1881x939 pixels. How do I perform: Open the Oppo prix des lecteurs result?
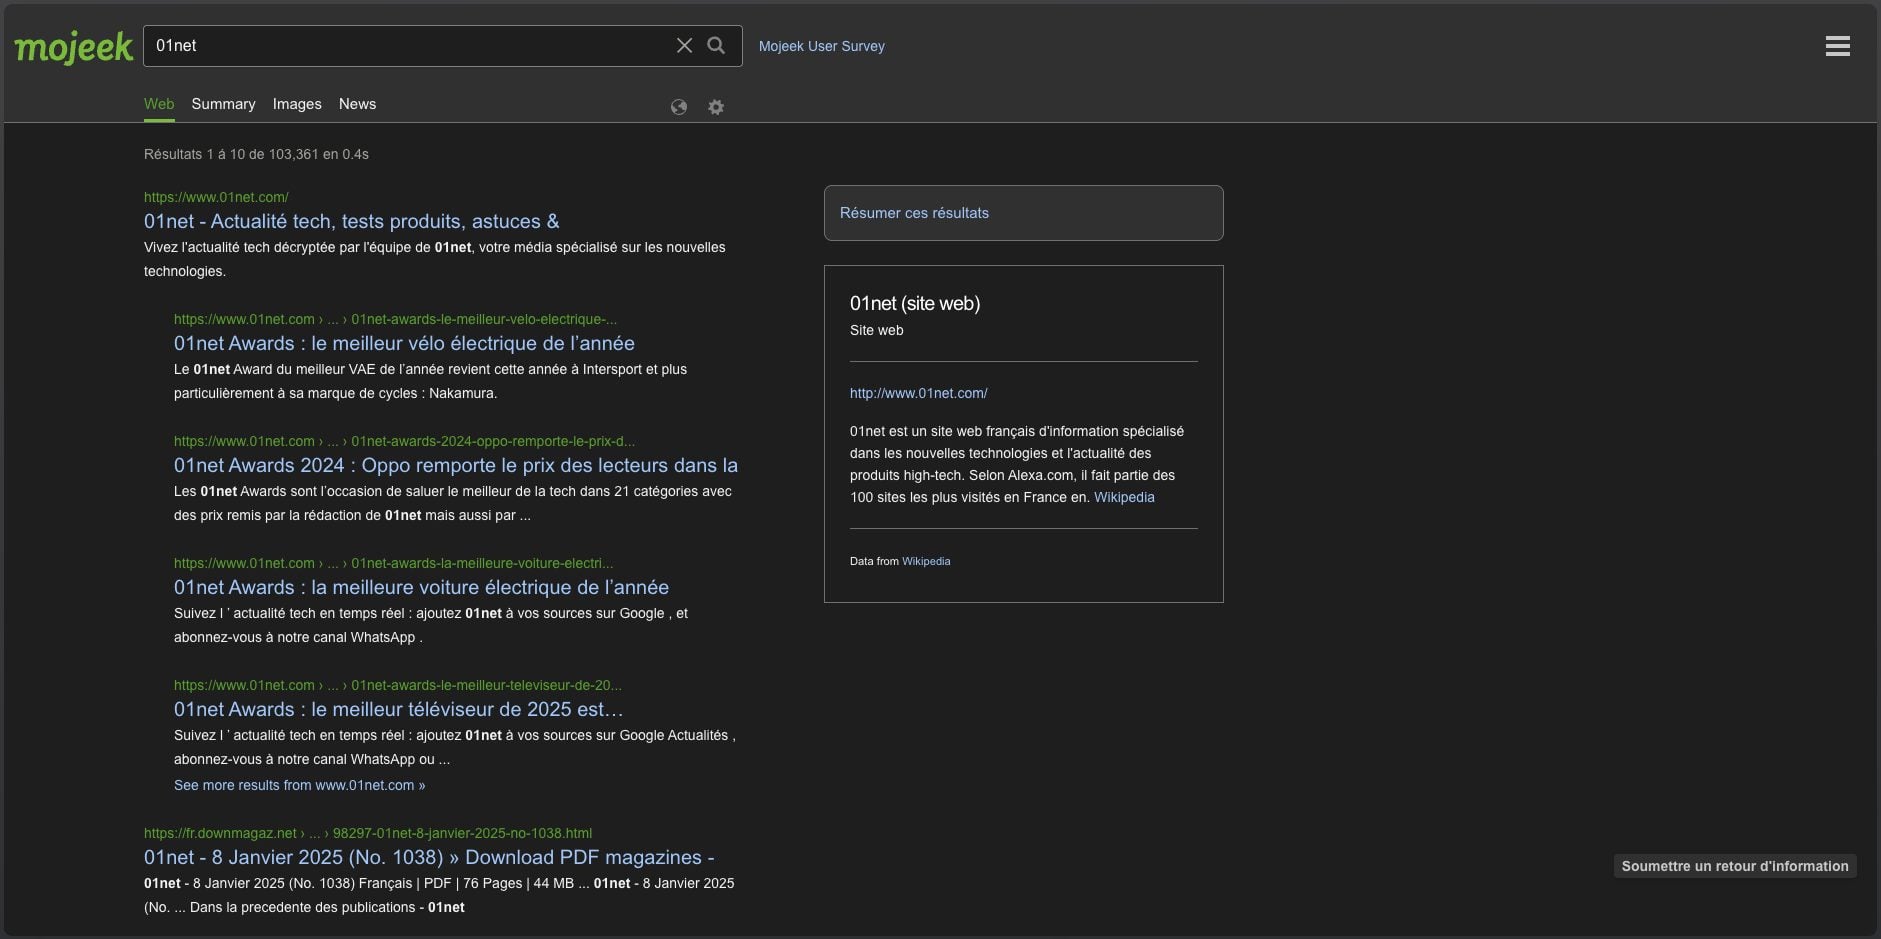[x=456, y=465]
